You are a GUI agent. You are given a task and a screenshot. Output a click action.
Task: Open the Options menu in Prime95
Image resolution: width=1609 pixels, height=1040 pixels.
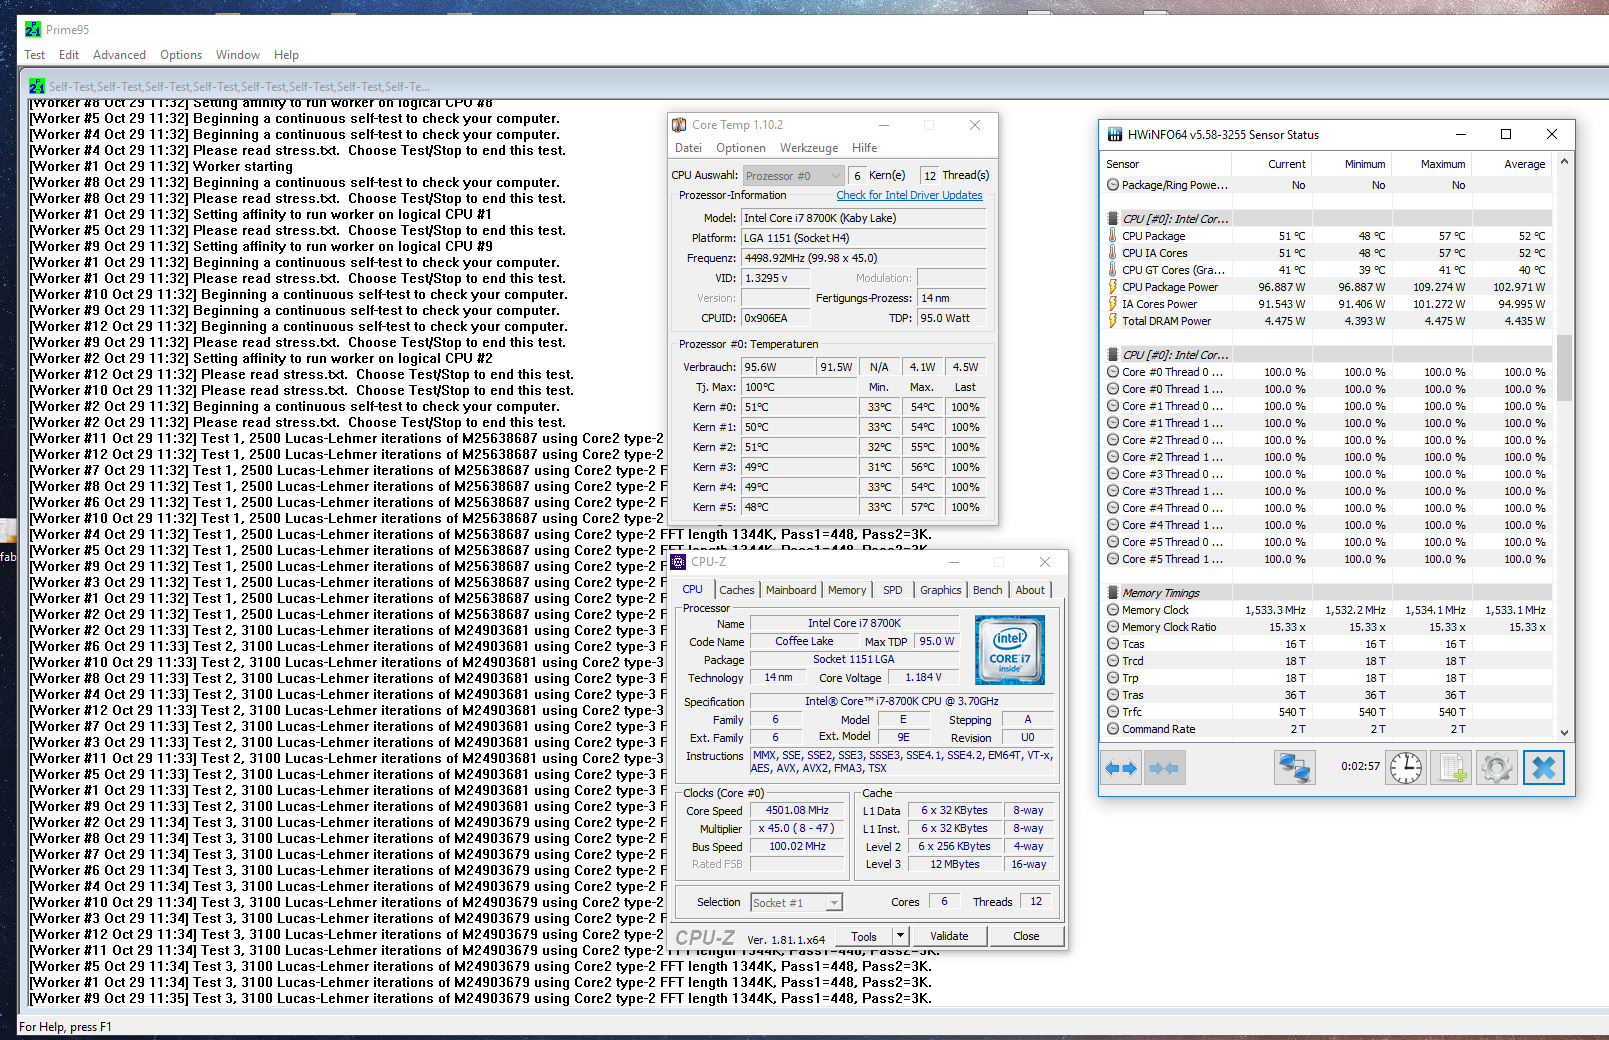click(181, 55)
